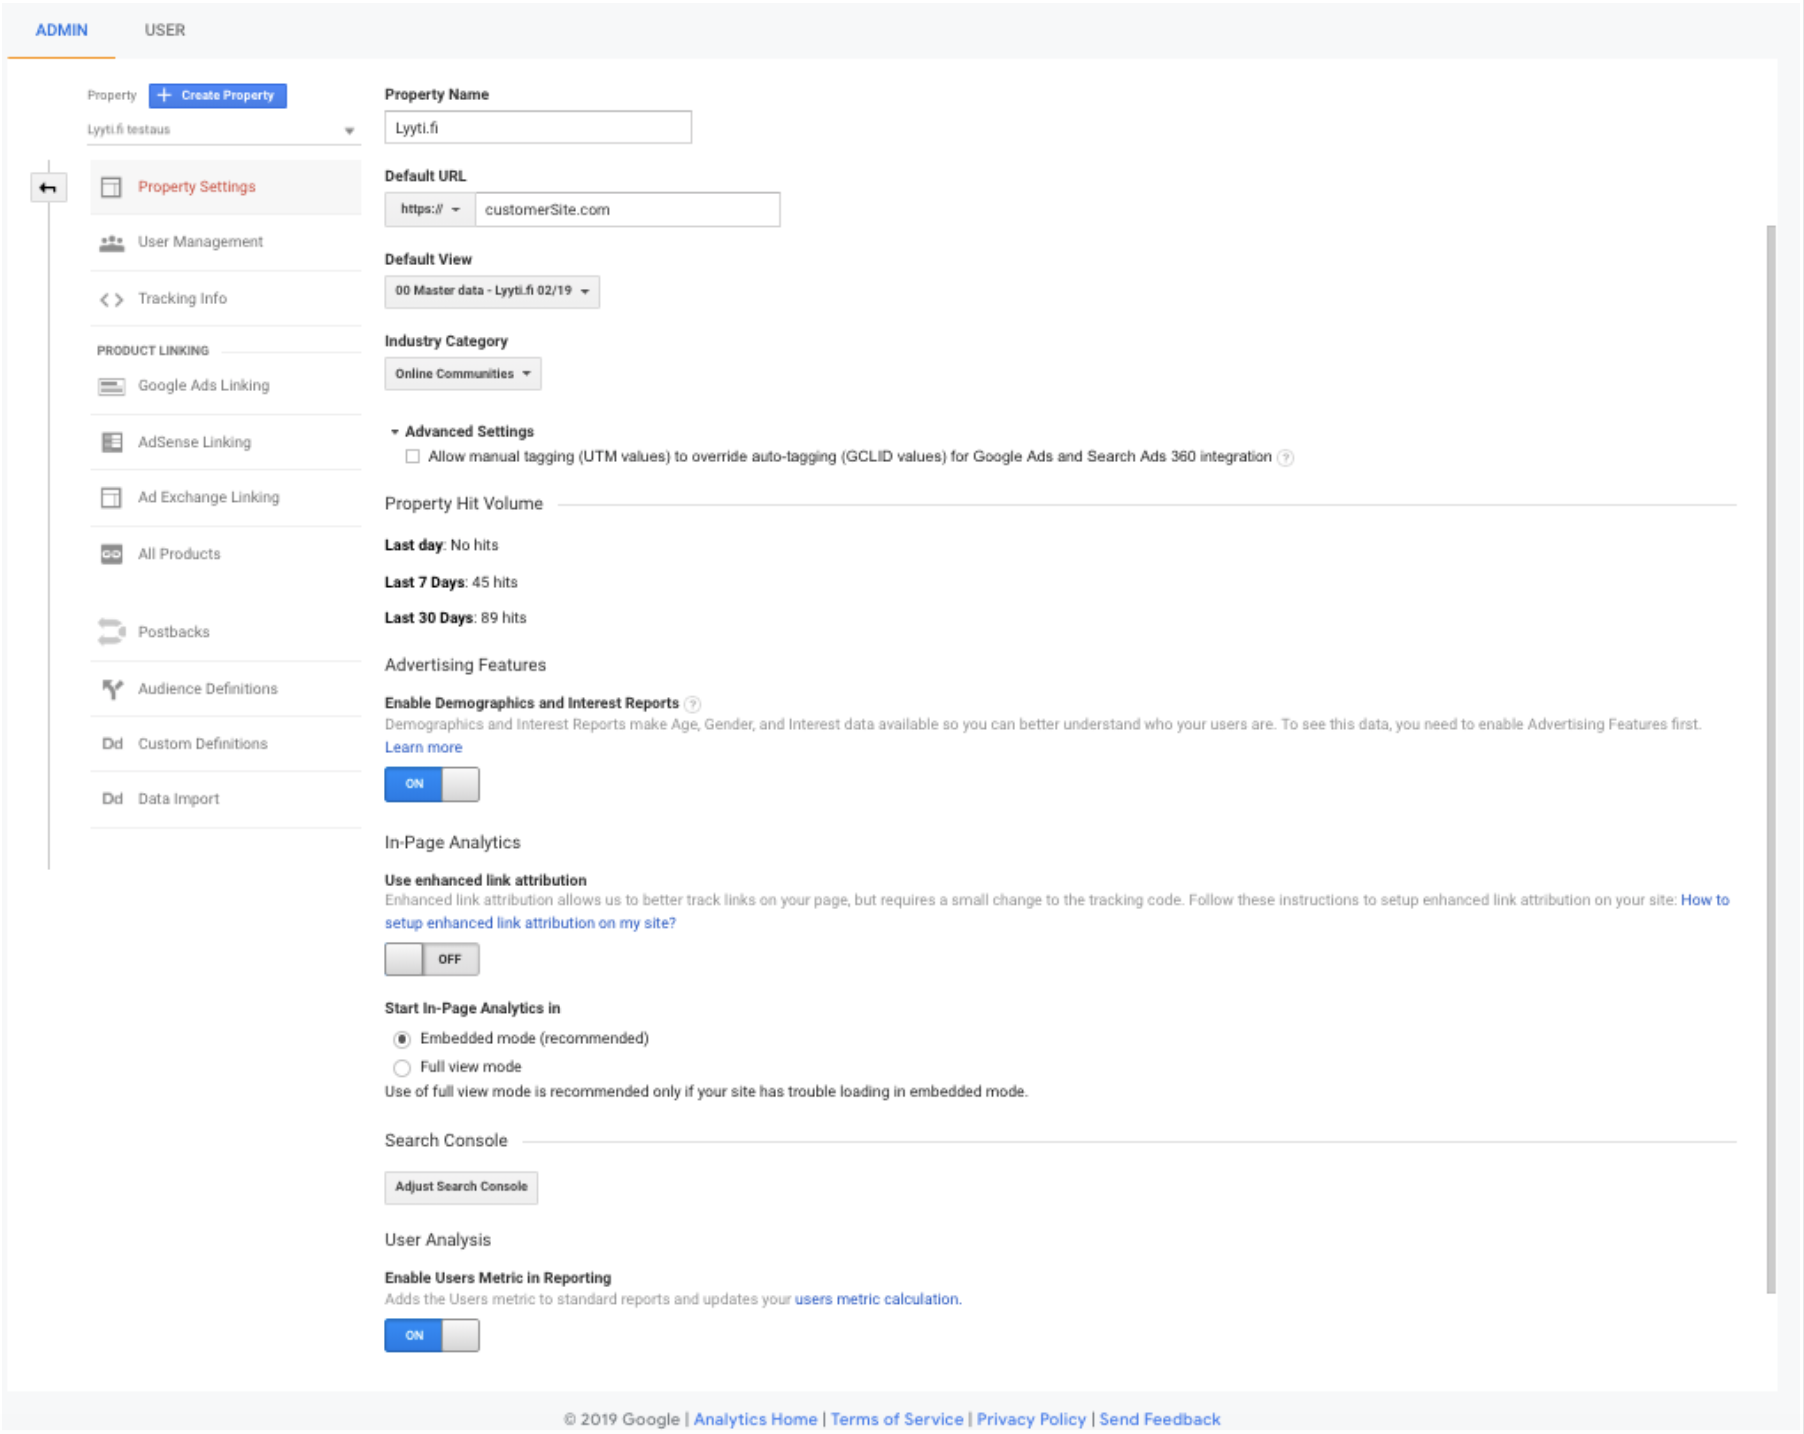This screenshot has height=1434, width=1804.
Task: Click the Adjust Search Console button
Action: (x=461, y=1187)
